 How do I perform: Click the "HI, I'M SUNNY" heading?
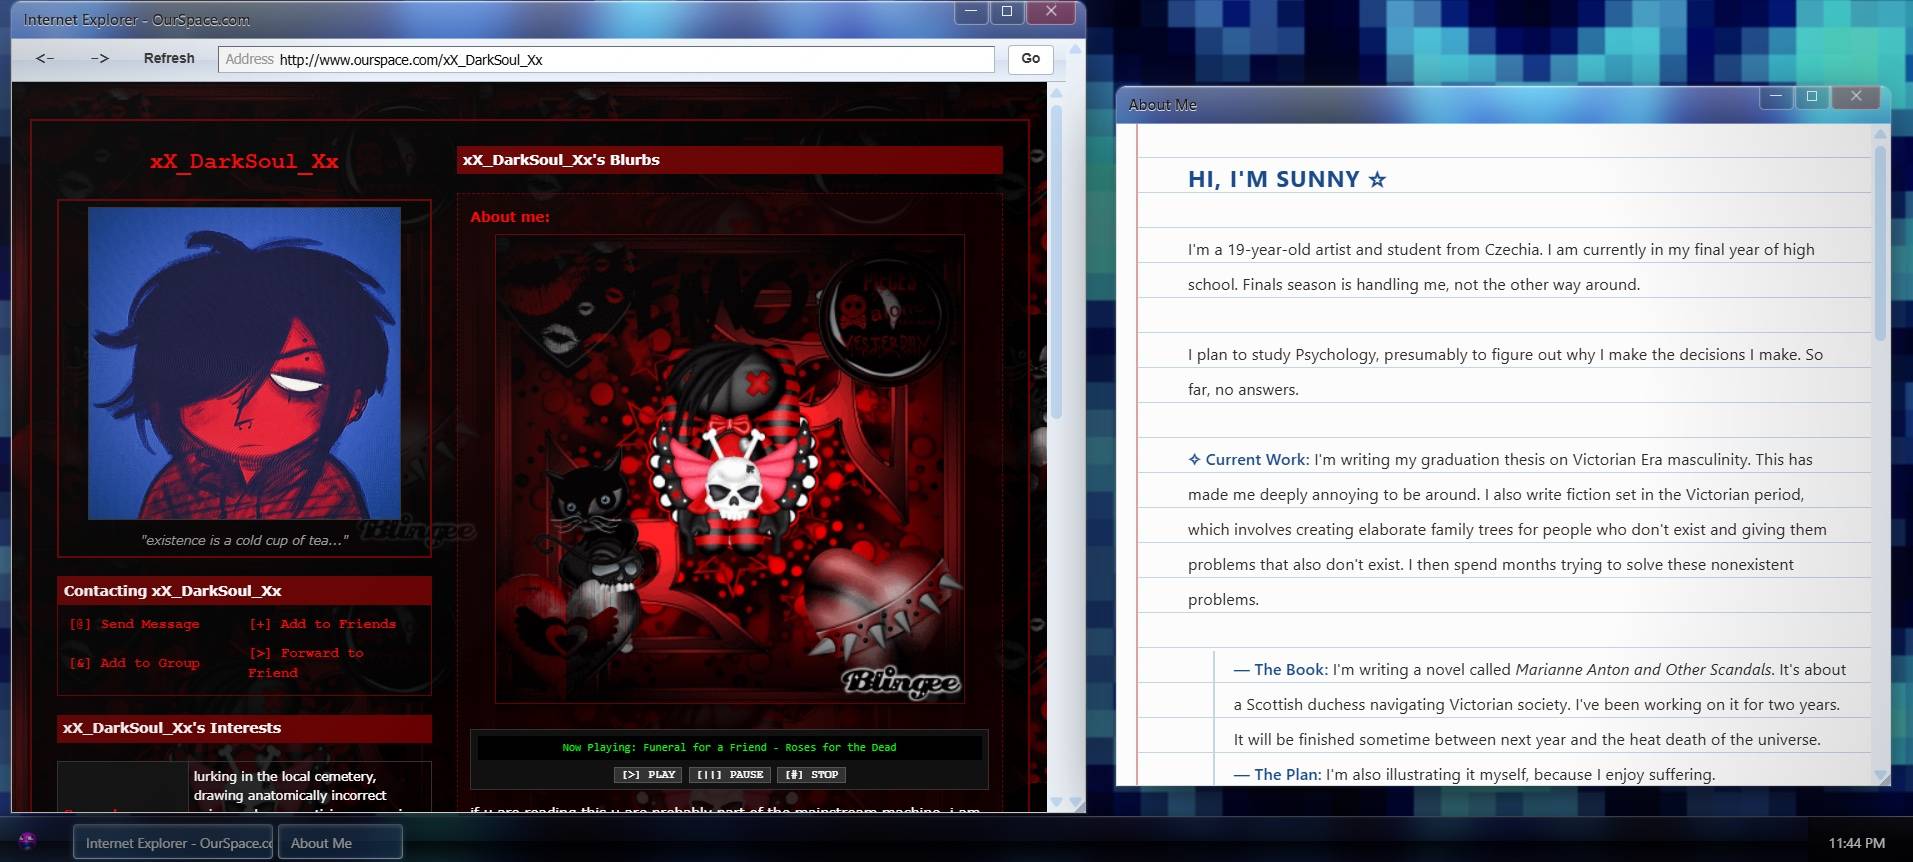point(1287,179)
